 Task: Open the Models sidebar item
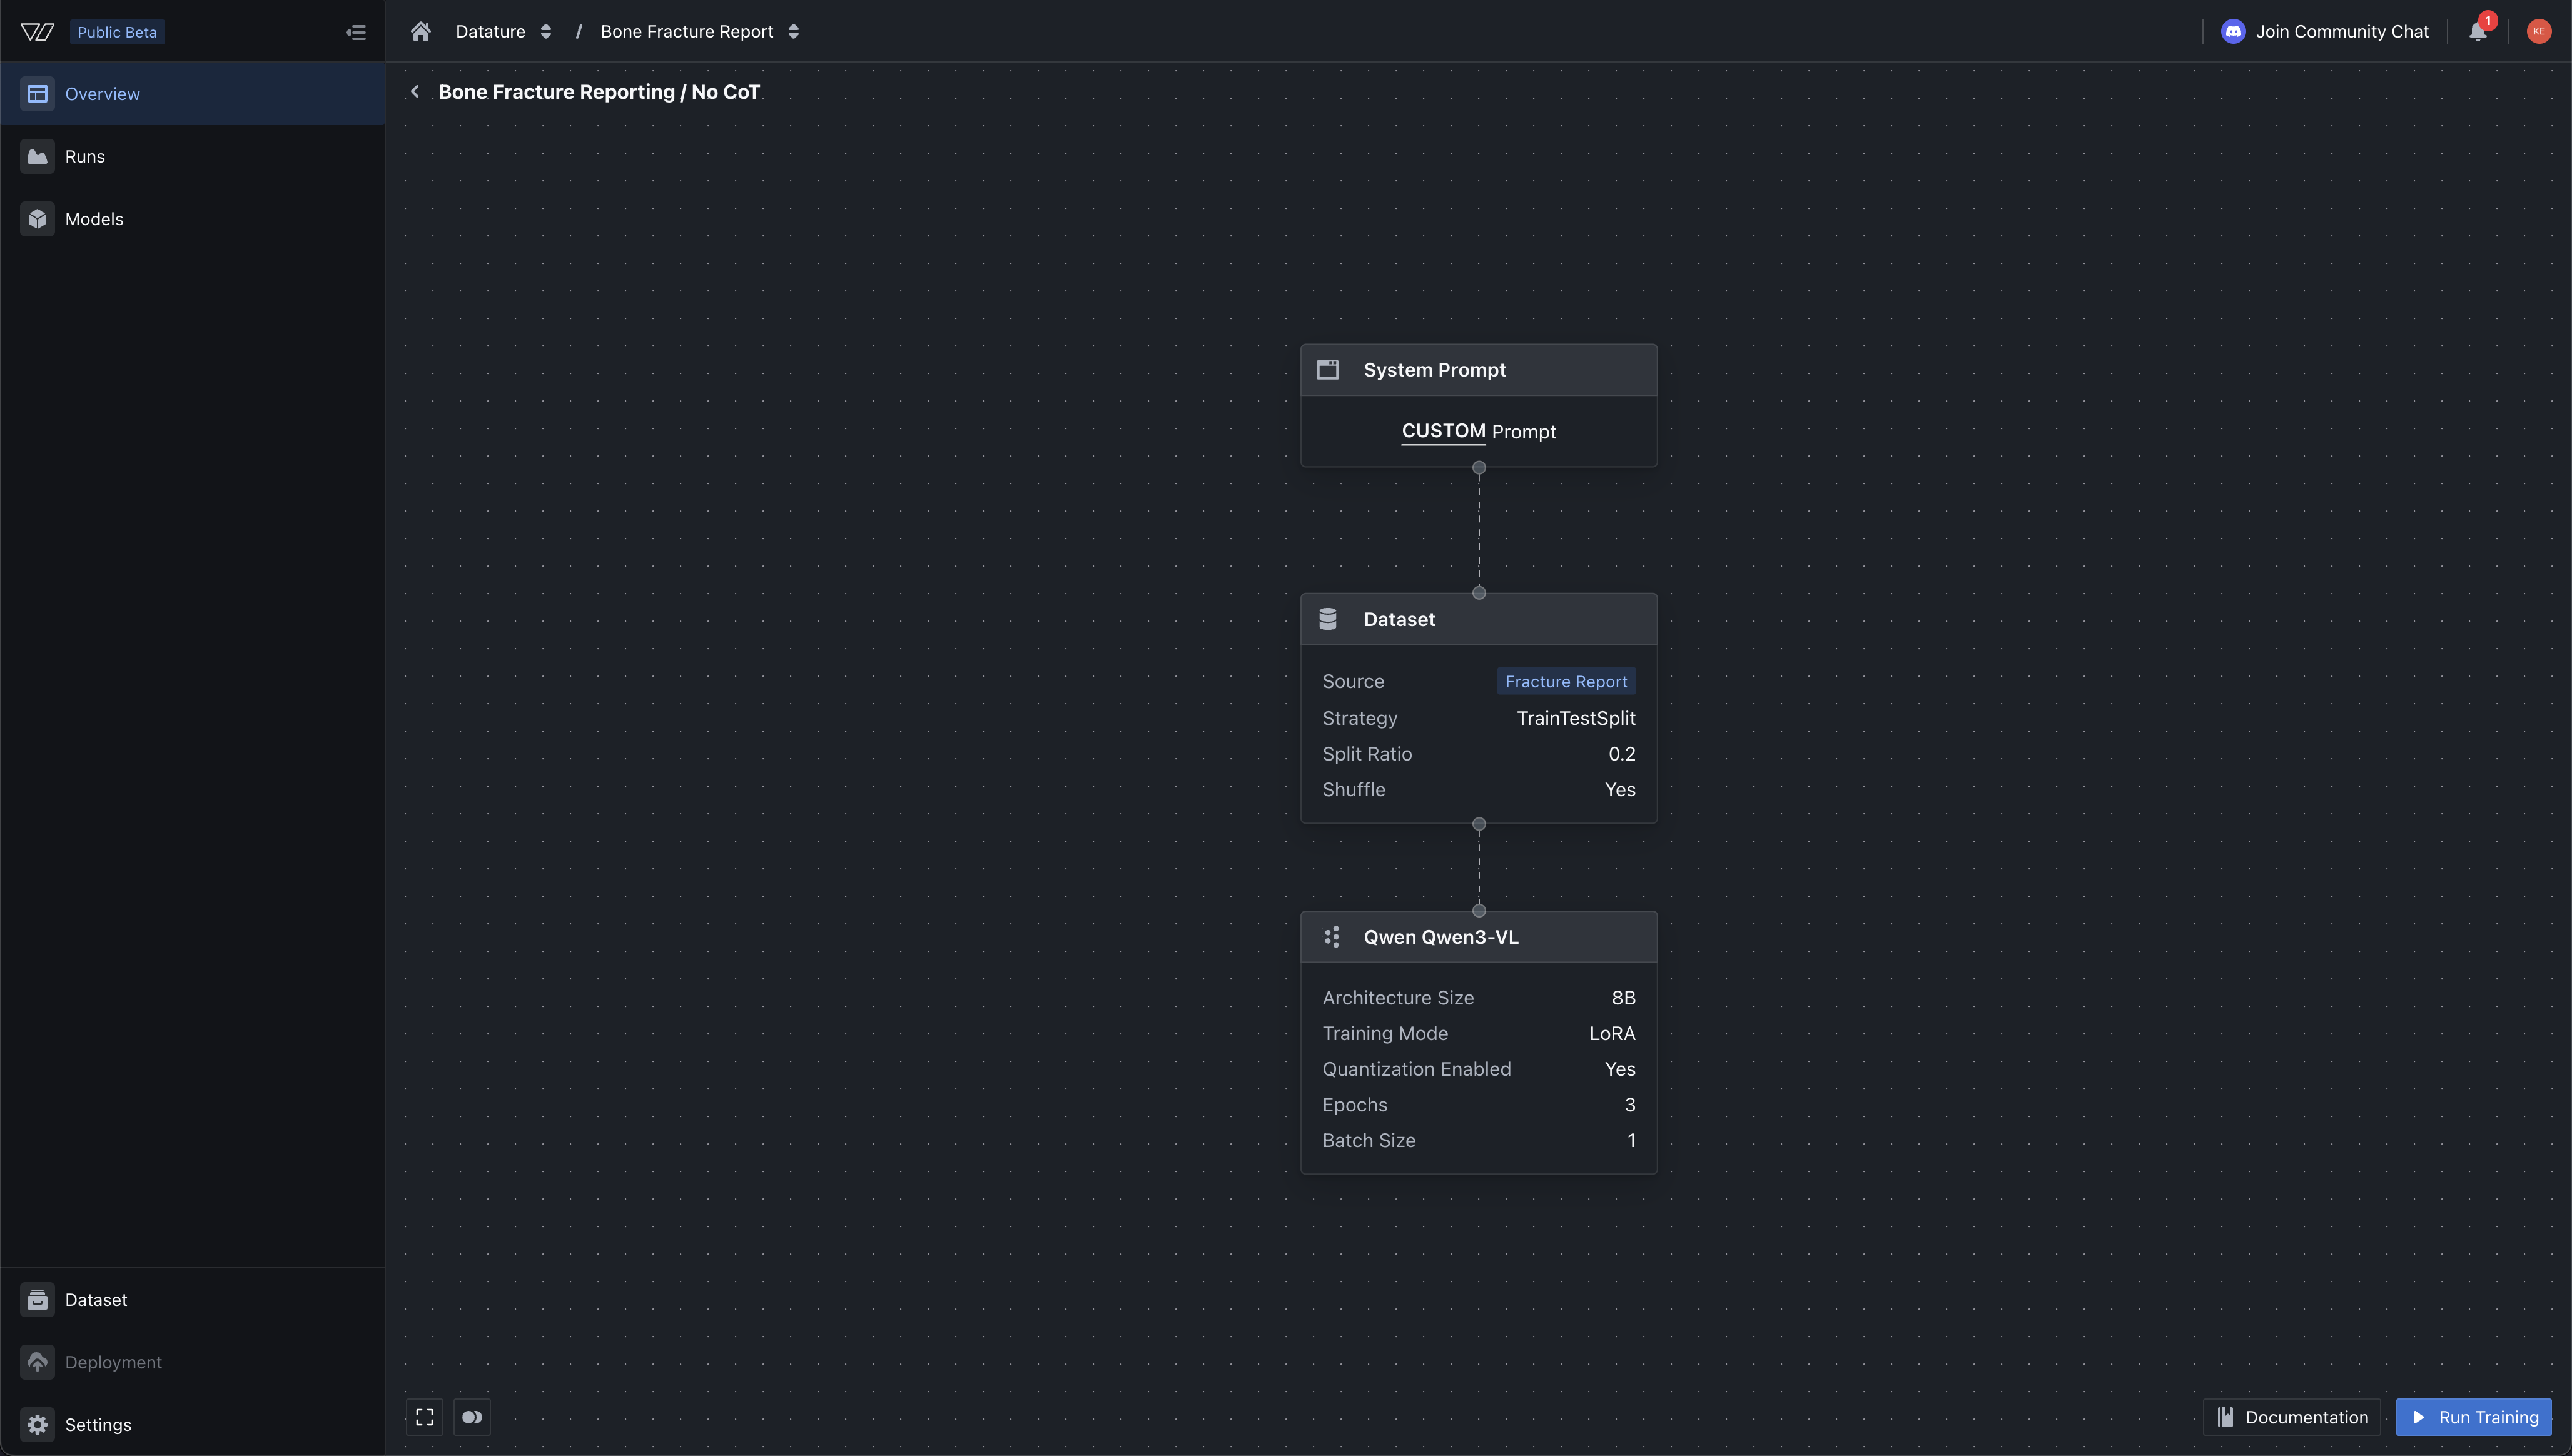click(94, 219)
